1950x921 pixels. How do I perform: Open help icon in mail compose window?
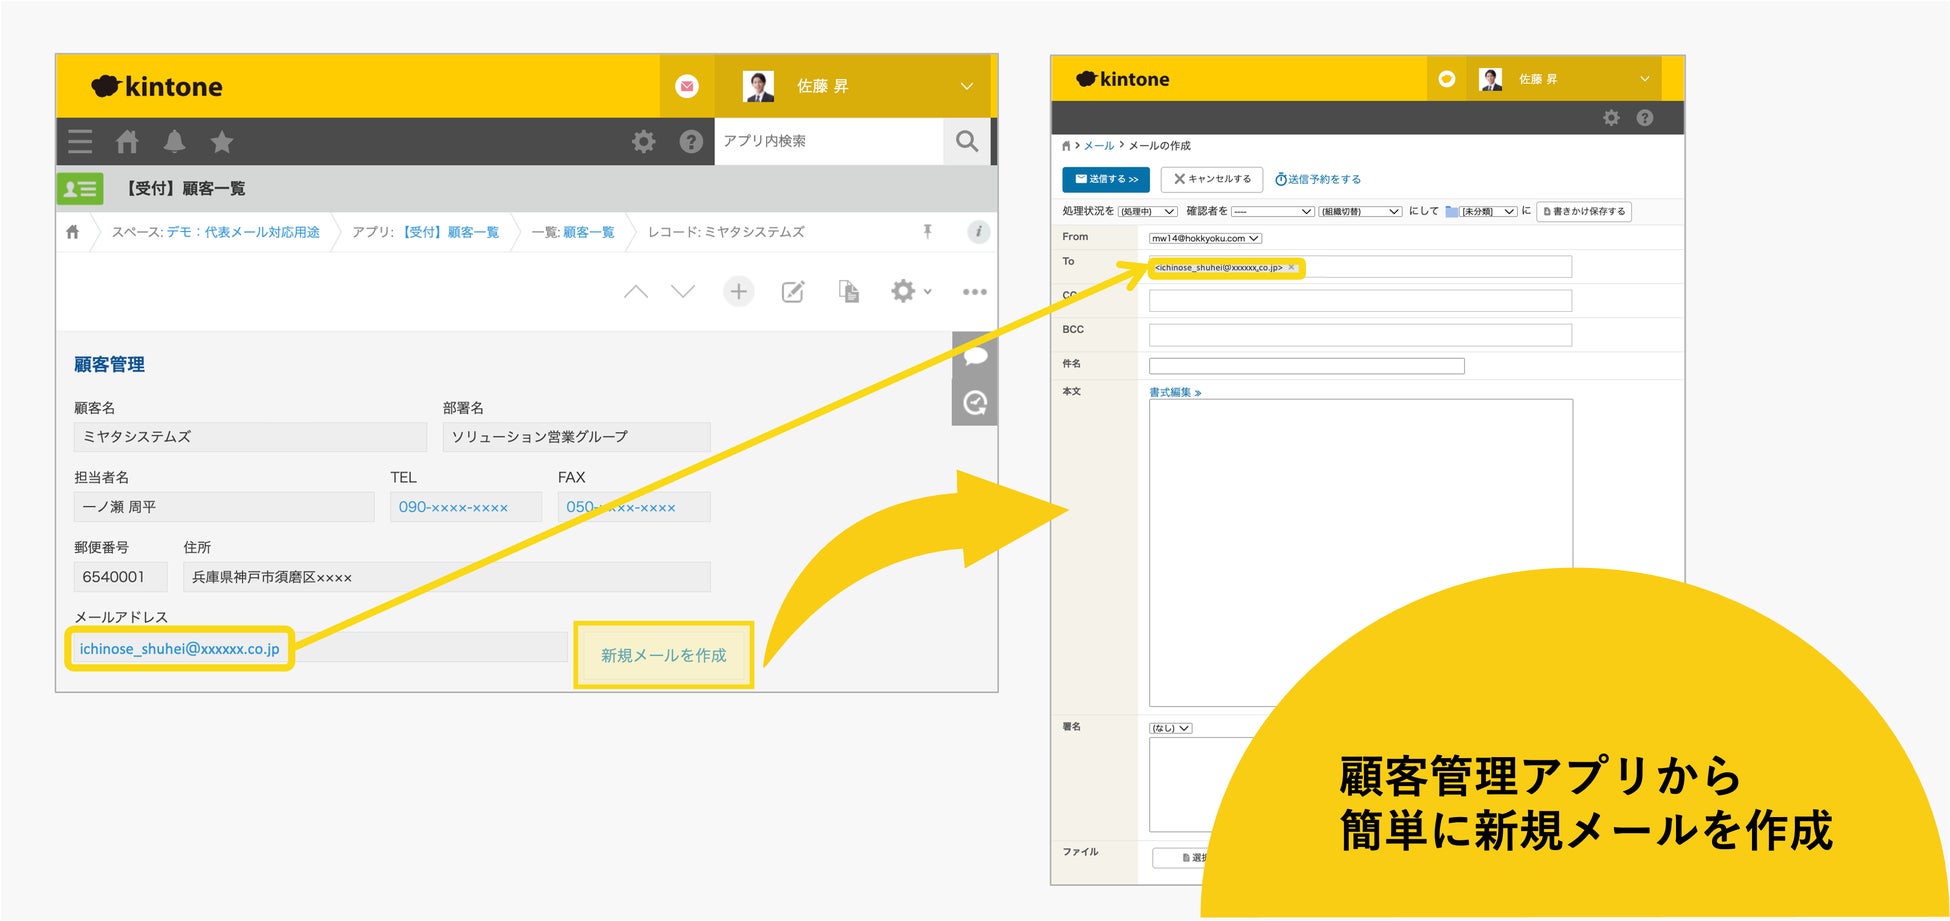(x=1645, y=118)
